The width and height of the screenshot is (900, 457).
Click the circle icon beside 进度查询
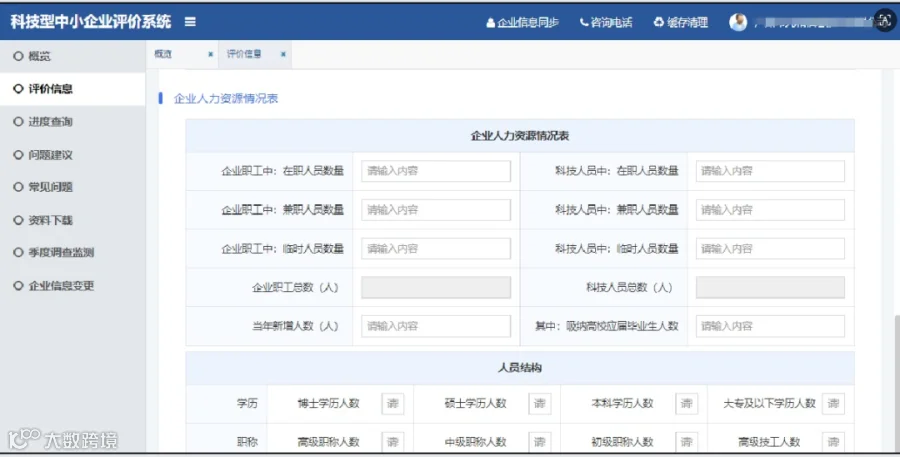pos(18,122)
